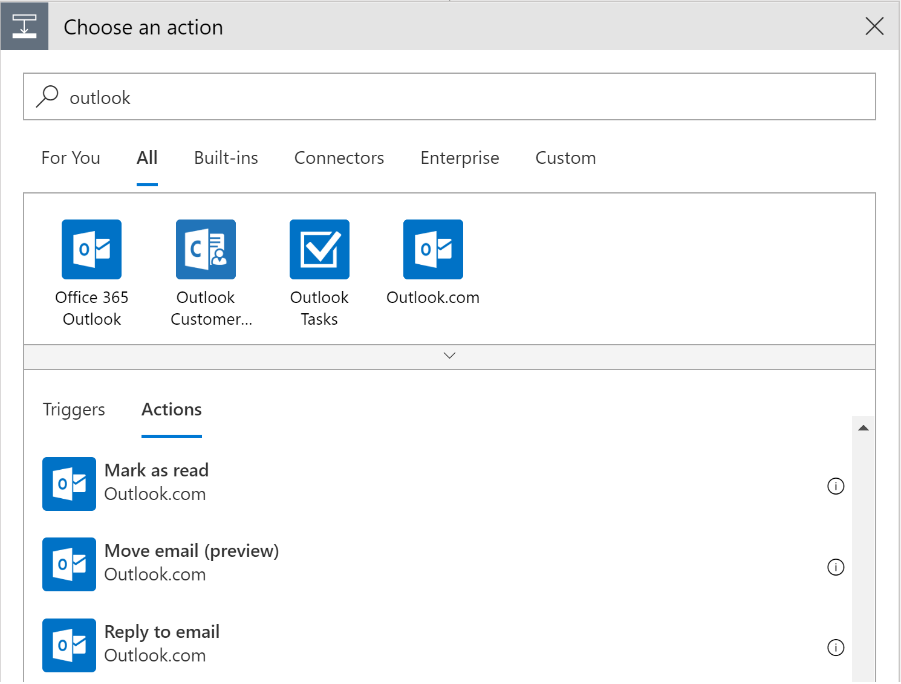The image size is (901, 684).
Task: Pick the Outlook.com connector icon
Action: [x=433, y=250]
